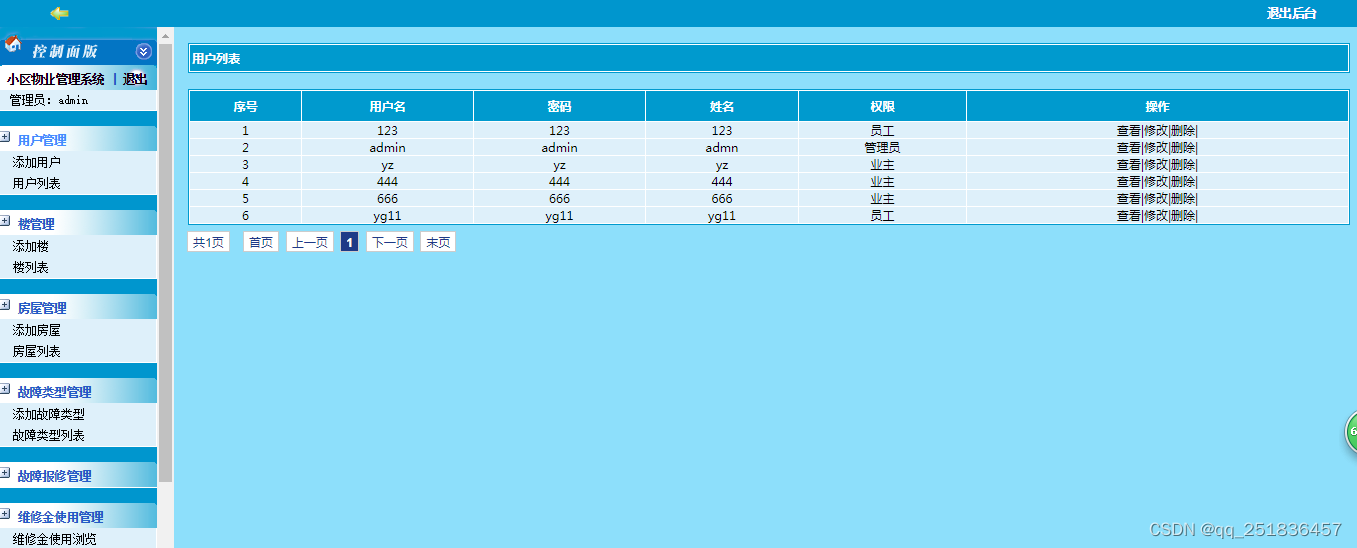This screenshot has width=1357, height=548.
Task: Expand the 故障报修管理 plus icon
Action: click(x=5, y=473)
